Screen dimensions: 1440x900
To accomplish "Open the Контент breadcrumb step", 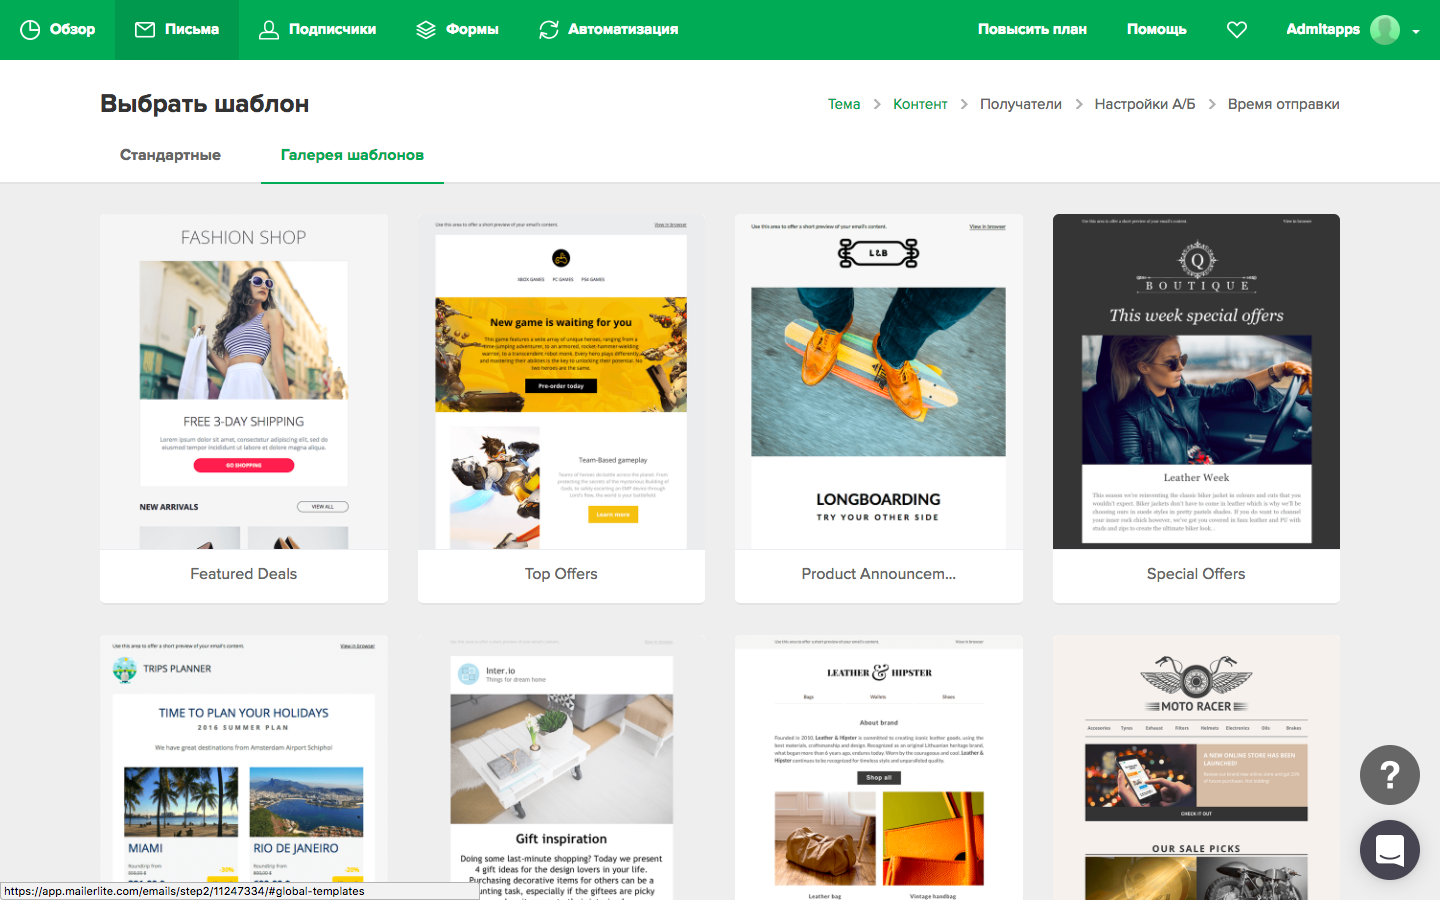I will point(920,103).
